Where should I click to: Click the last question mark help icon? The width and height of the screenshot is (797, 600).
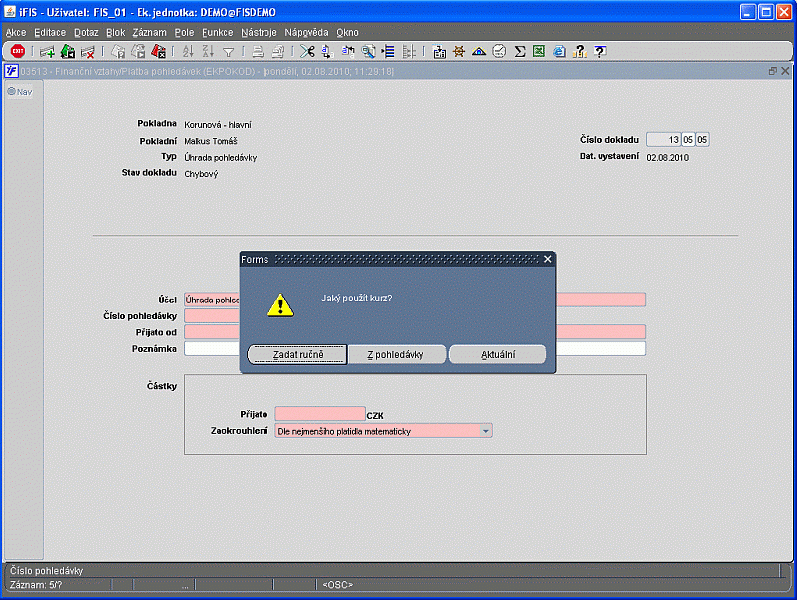(x=599, y=52)
